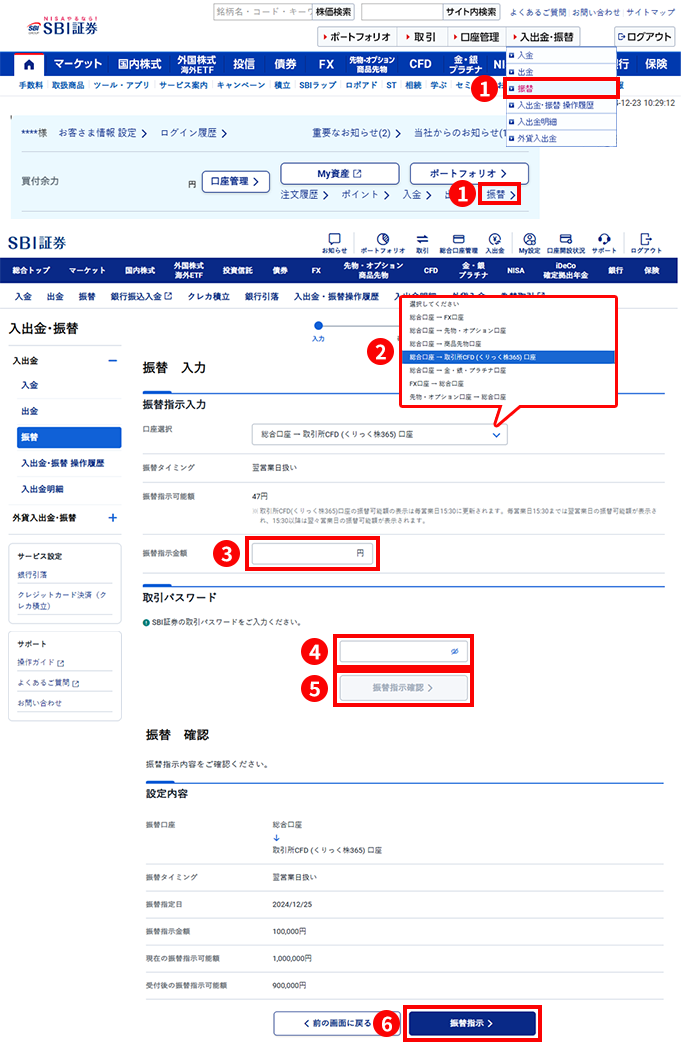
Task: Click SBI証券 logo at top left
Action: (62, 27)
